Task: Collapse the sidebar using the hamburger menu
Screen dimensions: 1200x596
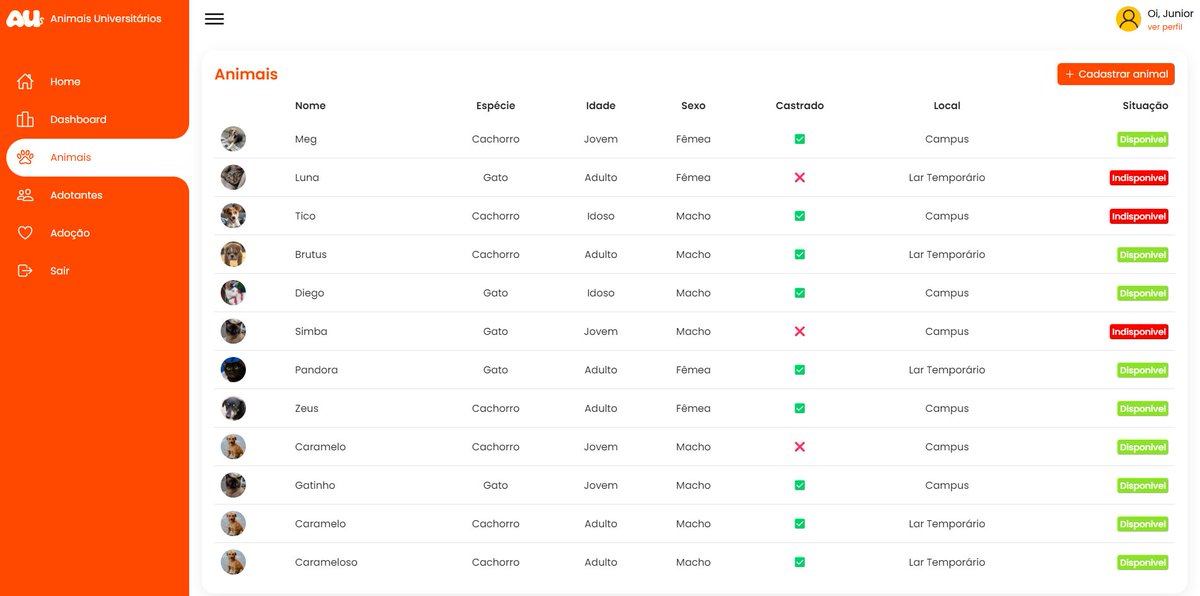Action: click(214, 18)
